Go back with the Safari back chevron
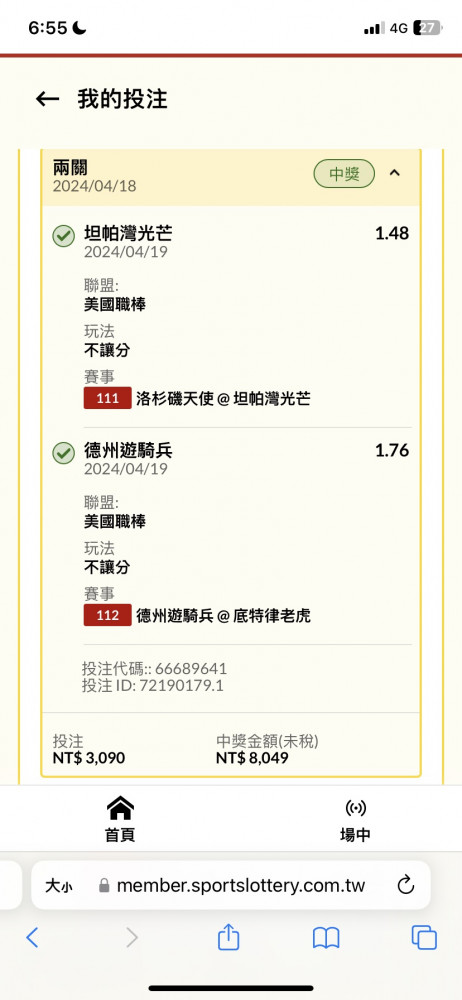The image size is (462, 1000). click(x=33, y=938)
